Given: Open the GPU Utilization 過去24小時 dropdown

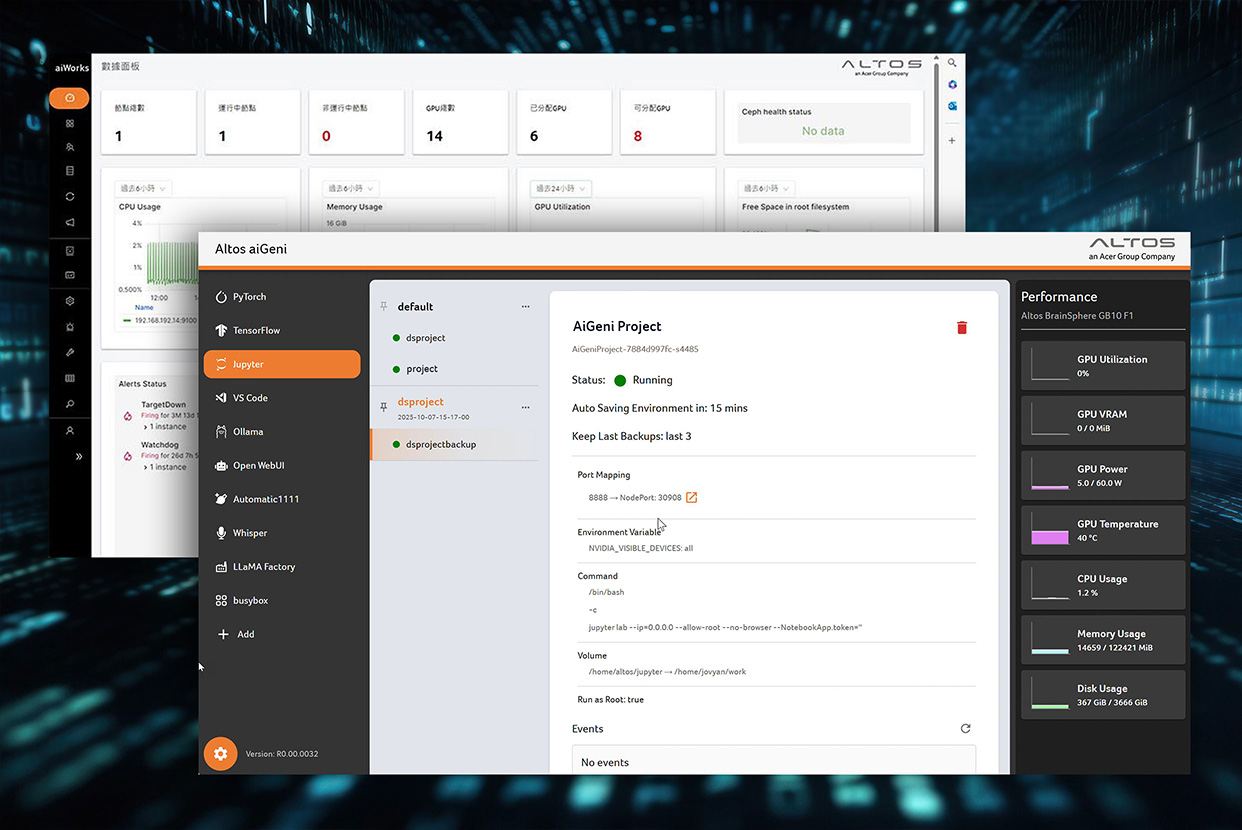Looking at the screenshot, I should click(x=561, y=188).
